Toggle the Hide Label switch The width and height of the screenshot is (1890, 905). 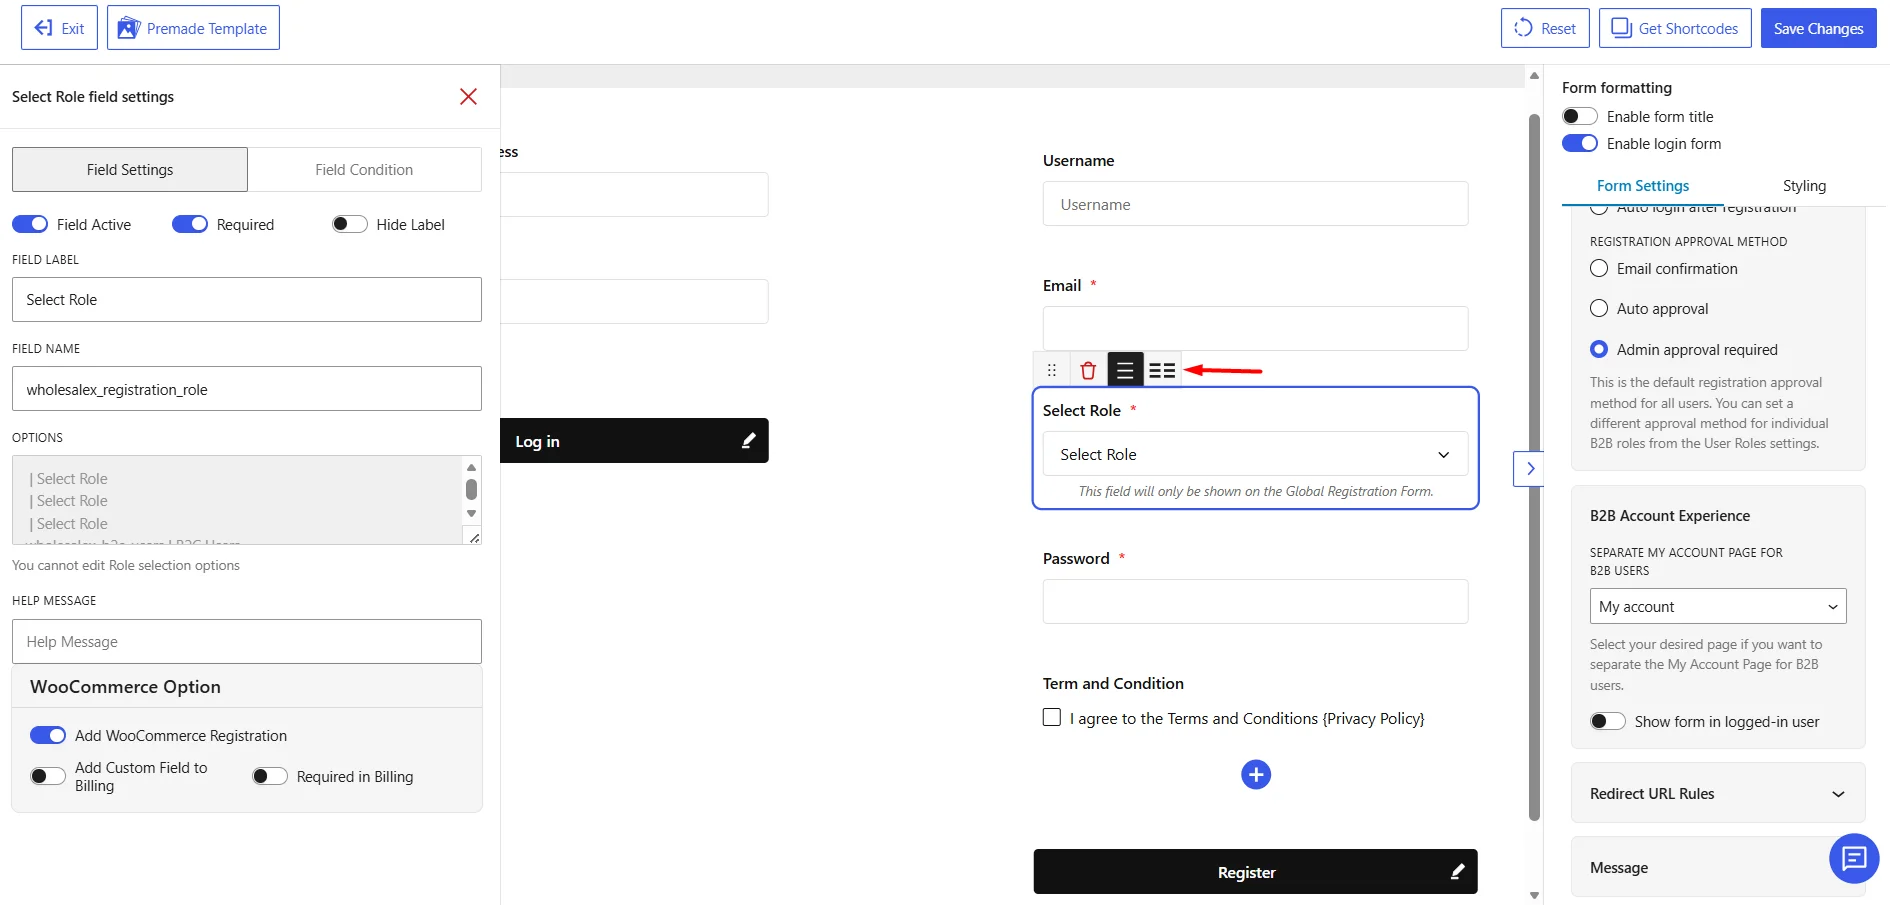point(350,224)
